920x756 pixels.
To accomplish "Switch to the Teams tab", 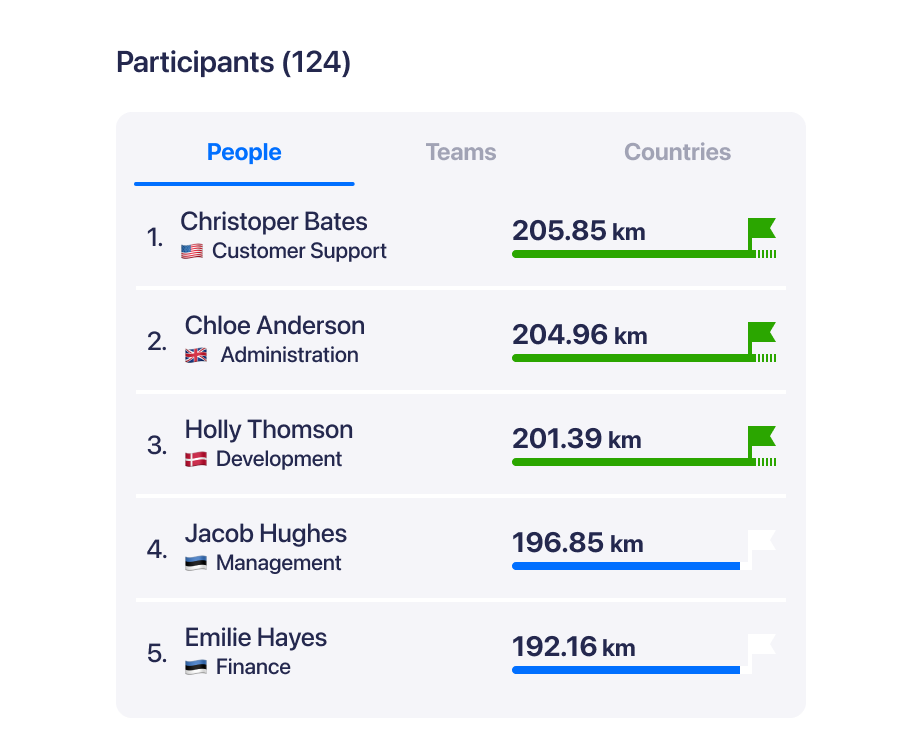I will (x=461, y=152).
